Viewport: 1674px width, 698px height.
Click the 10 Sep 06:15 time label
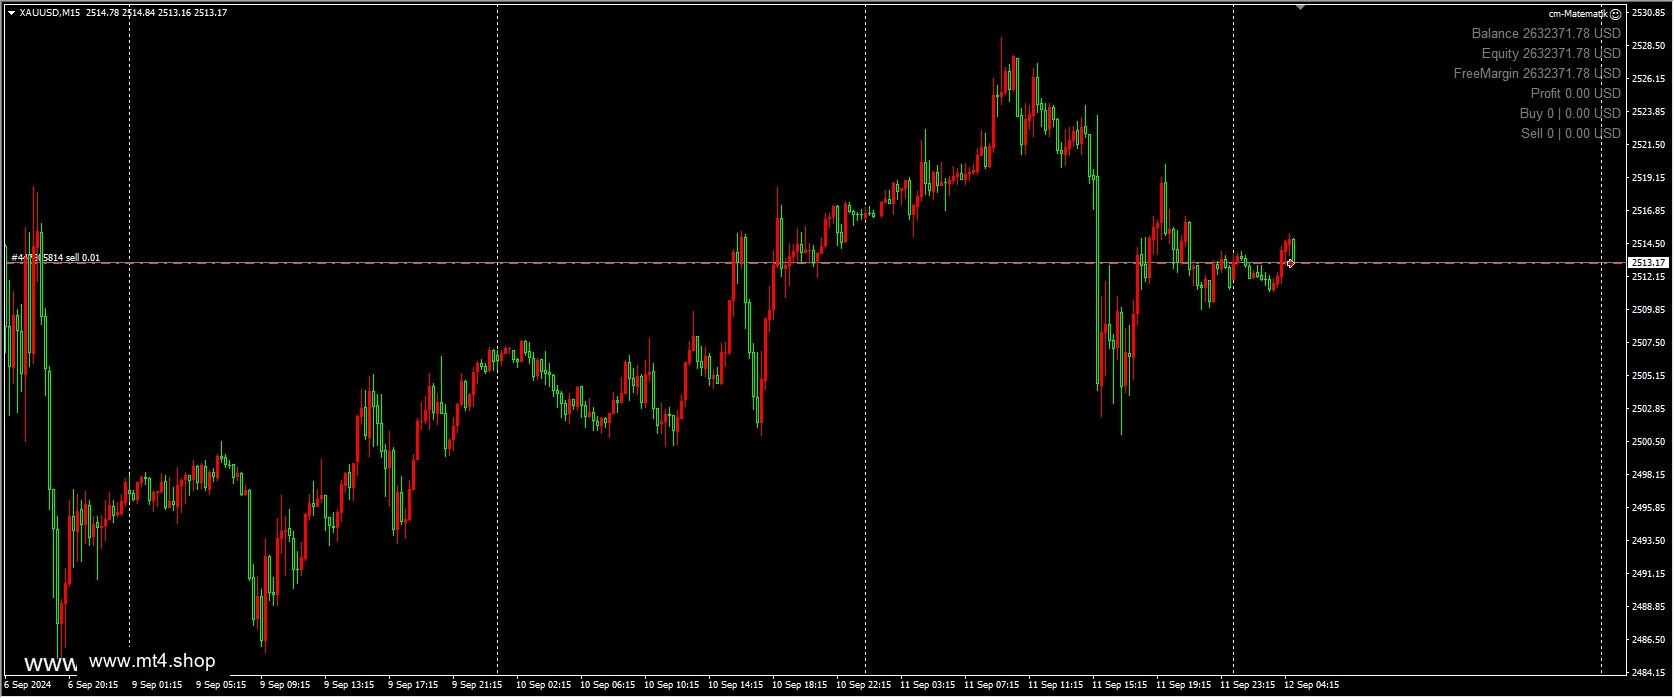(x=607, y=686)
